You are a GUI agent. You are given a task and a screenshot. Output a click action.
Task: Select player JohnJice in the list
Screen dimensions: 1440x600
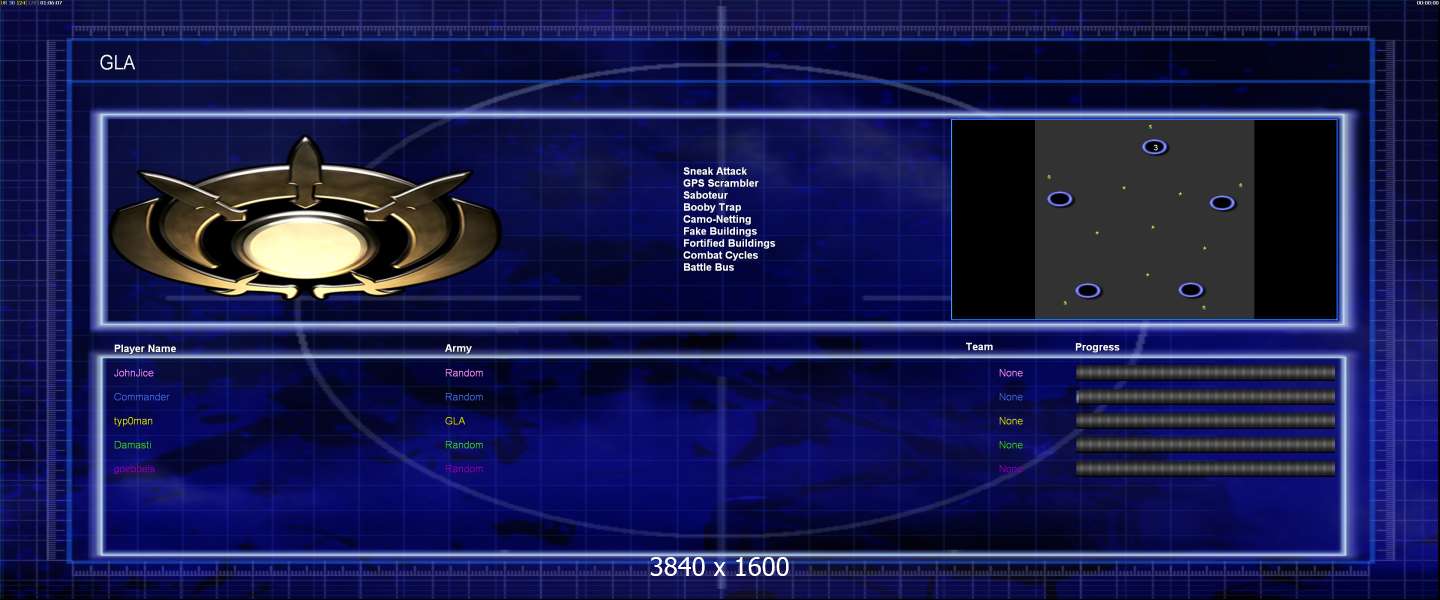134,373
